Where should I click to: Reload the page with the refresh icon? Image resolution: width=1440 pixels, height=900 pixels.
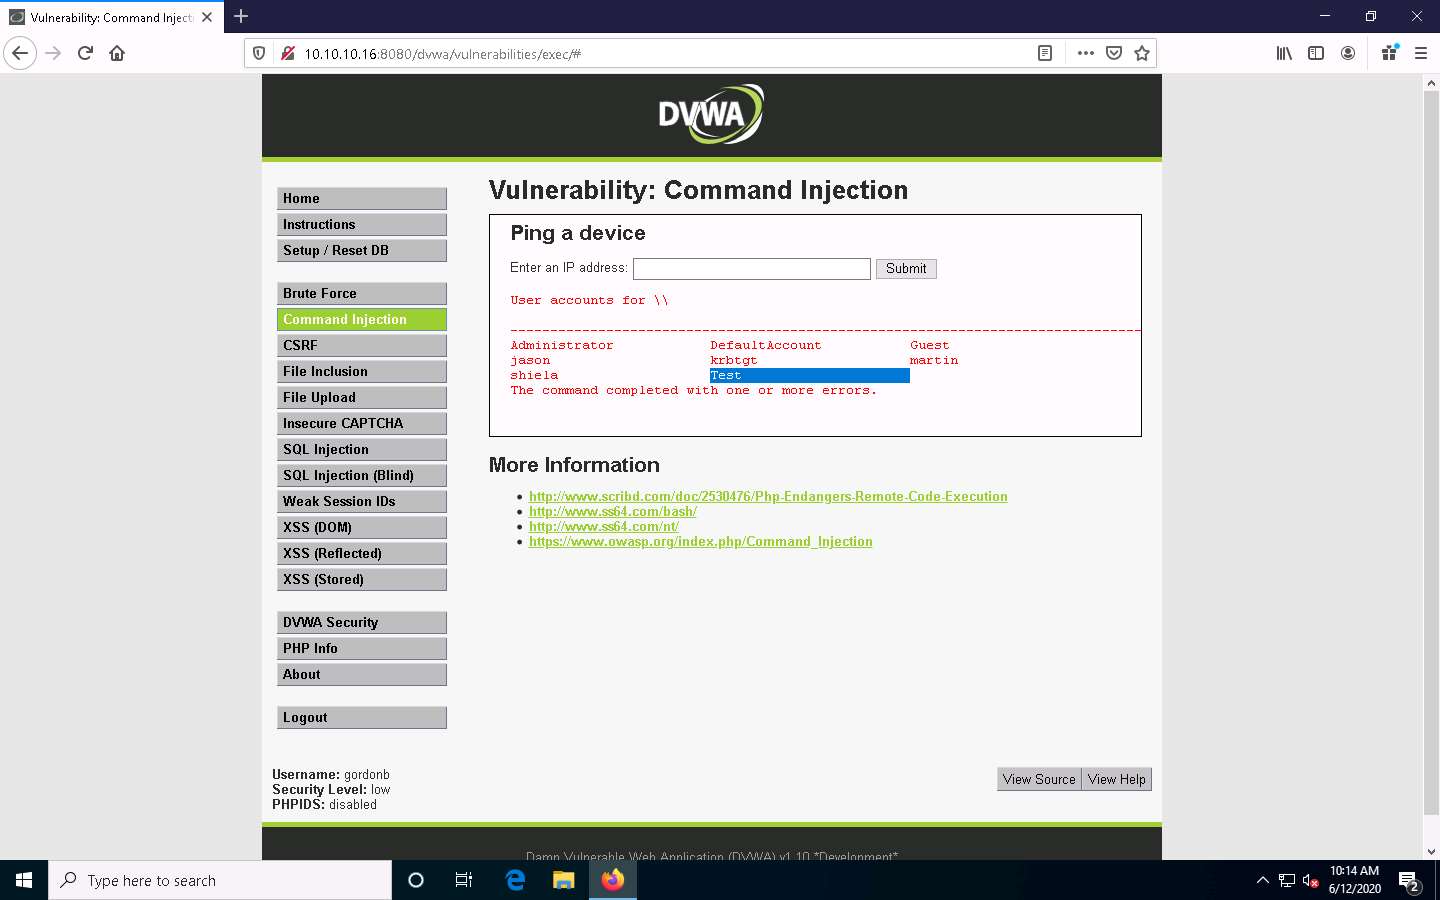[84, 53]
